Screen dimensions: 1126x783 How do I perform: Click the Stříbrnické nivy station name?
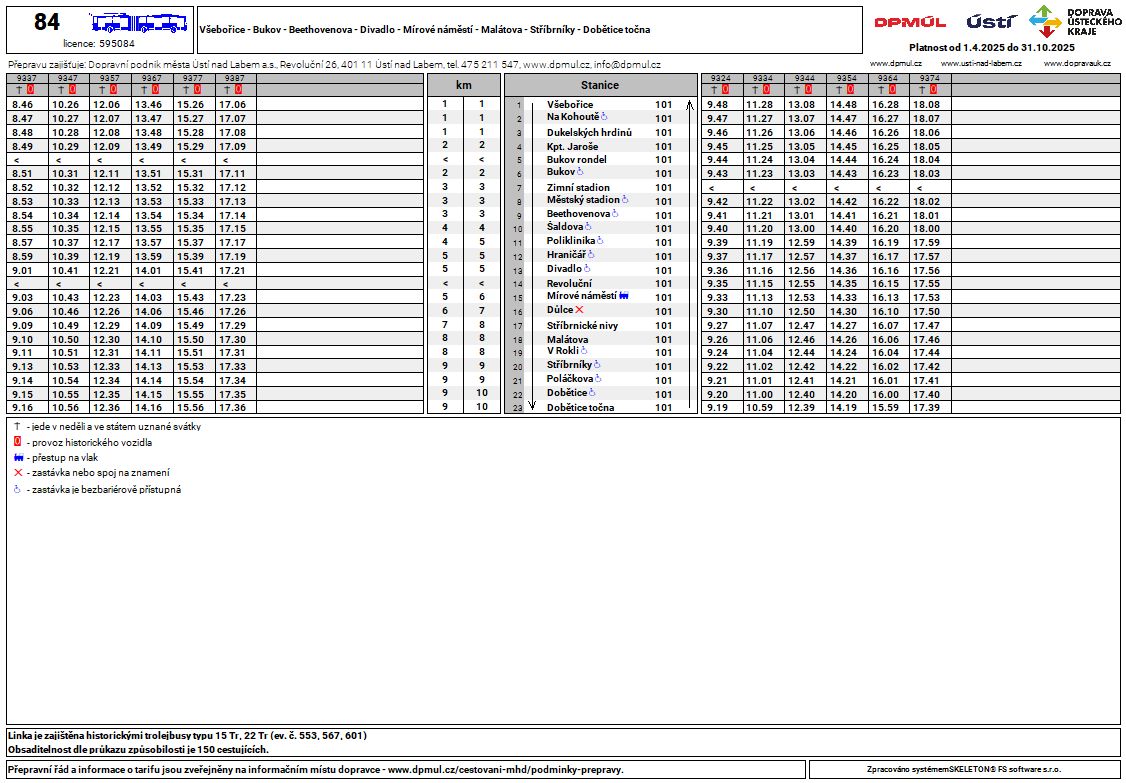click(582, 325)
